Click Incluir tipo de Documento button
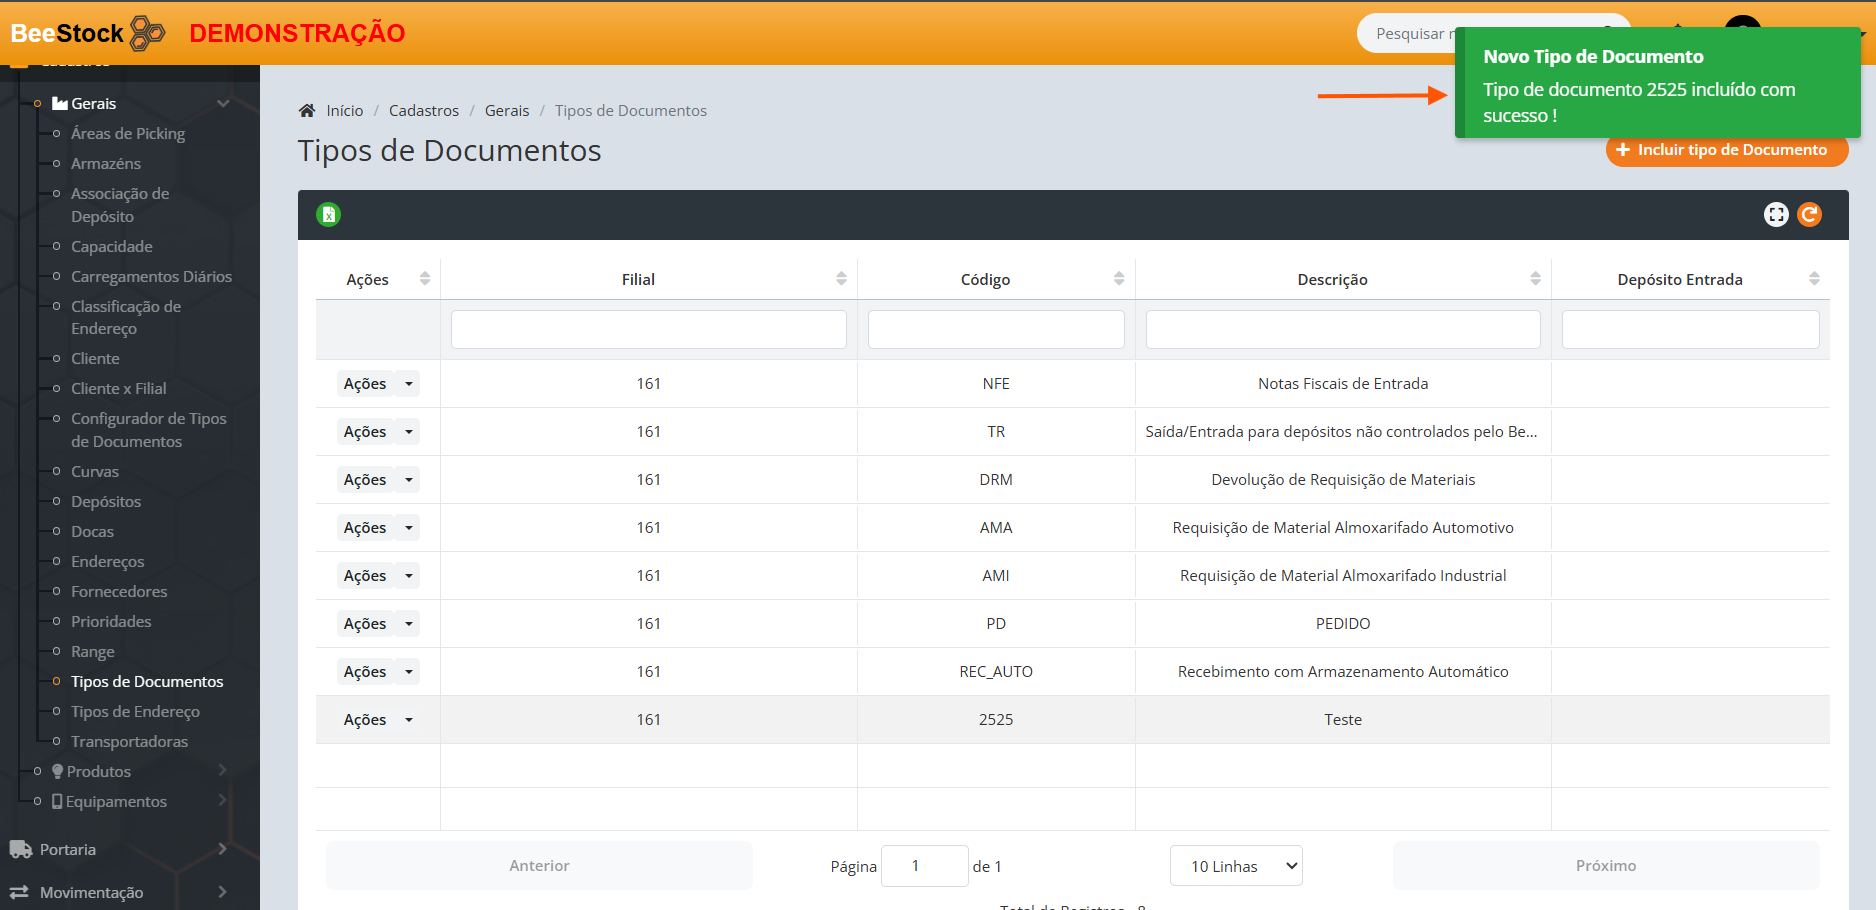 pyautogui.click(x=1726, y=150)
